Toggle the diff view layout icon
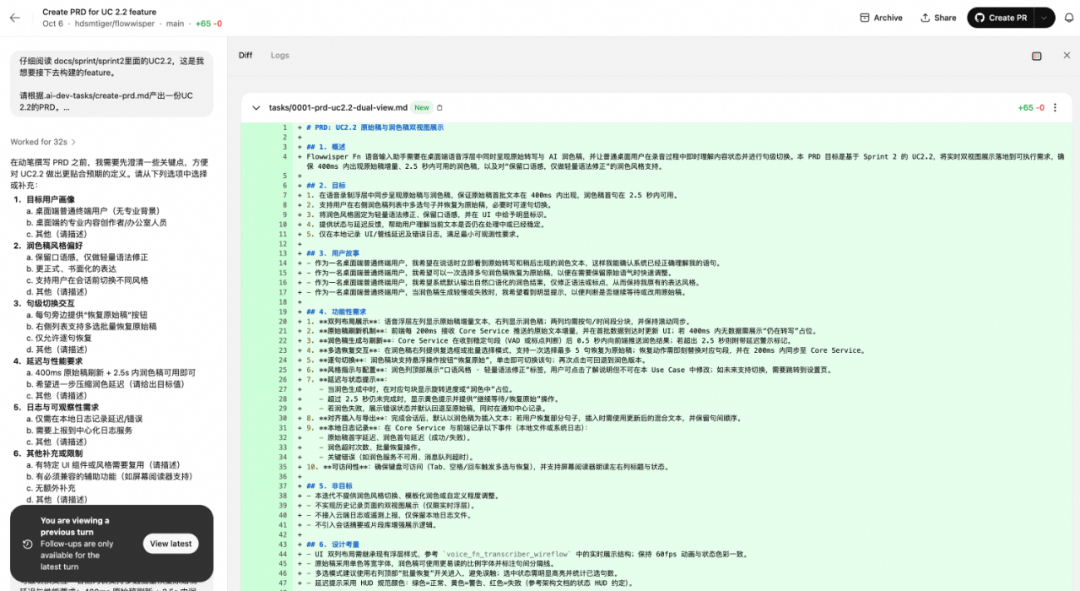Screen dimensions: 1080x591 pos(1036,56)
